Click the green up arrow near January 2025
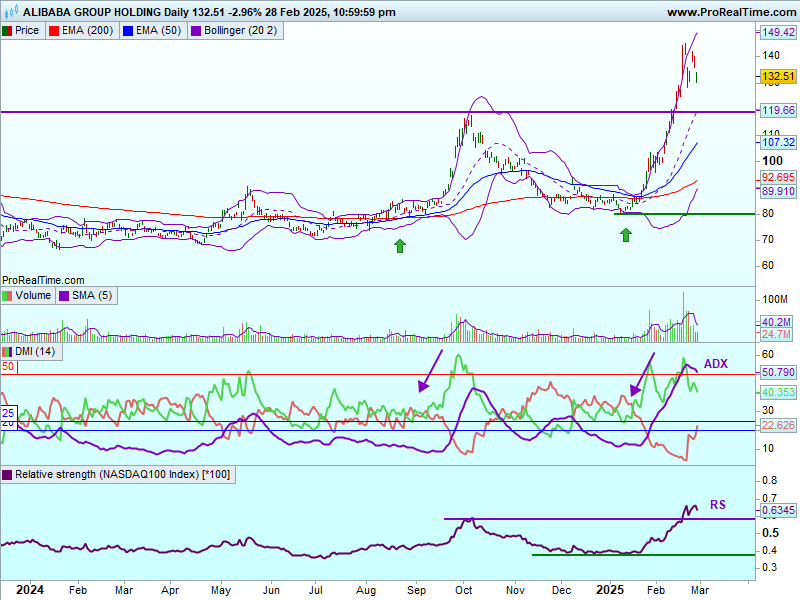 pos(626,235)
